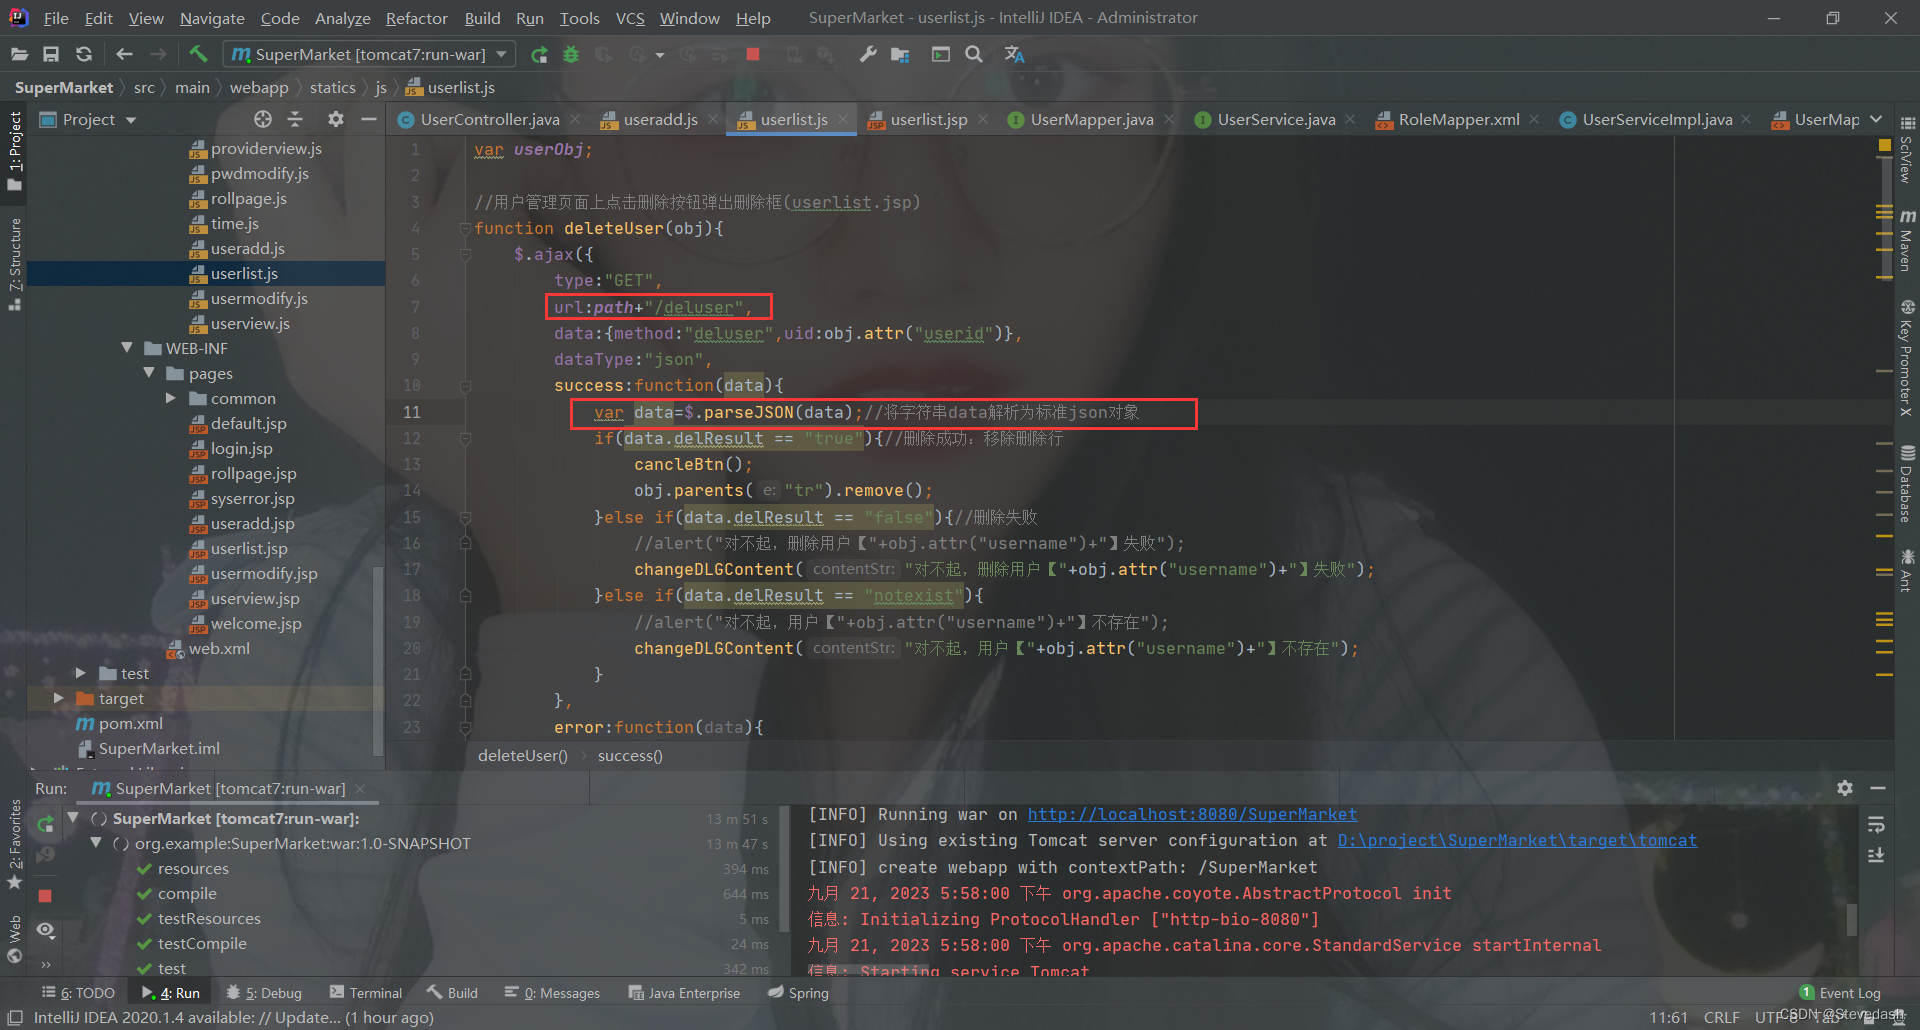Open the Maven side tool window
This screenshot has height=1030, width=1920.
[1907, 241]
